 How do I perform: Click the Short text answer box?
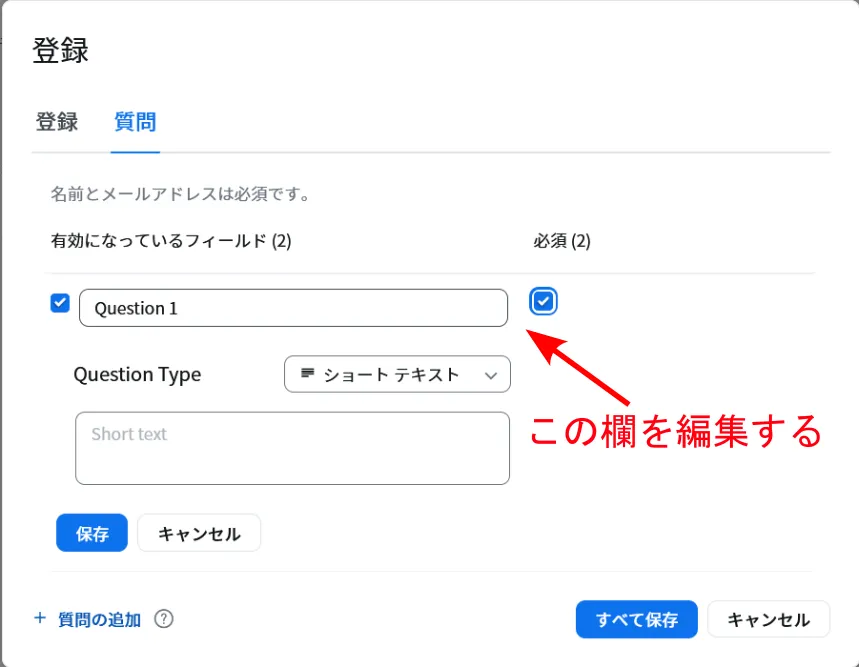[x=292, y=448]
